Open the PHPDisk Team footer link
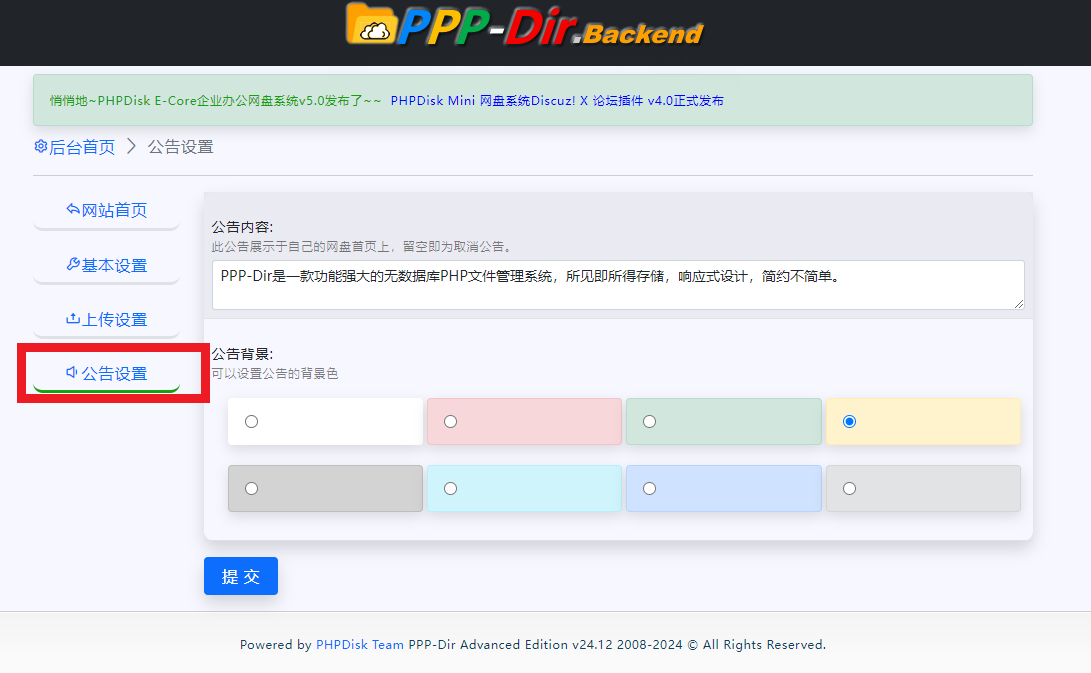This screenshot has width=1091, height=673. coord(360,645)
